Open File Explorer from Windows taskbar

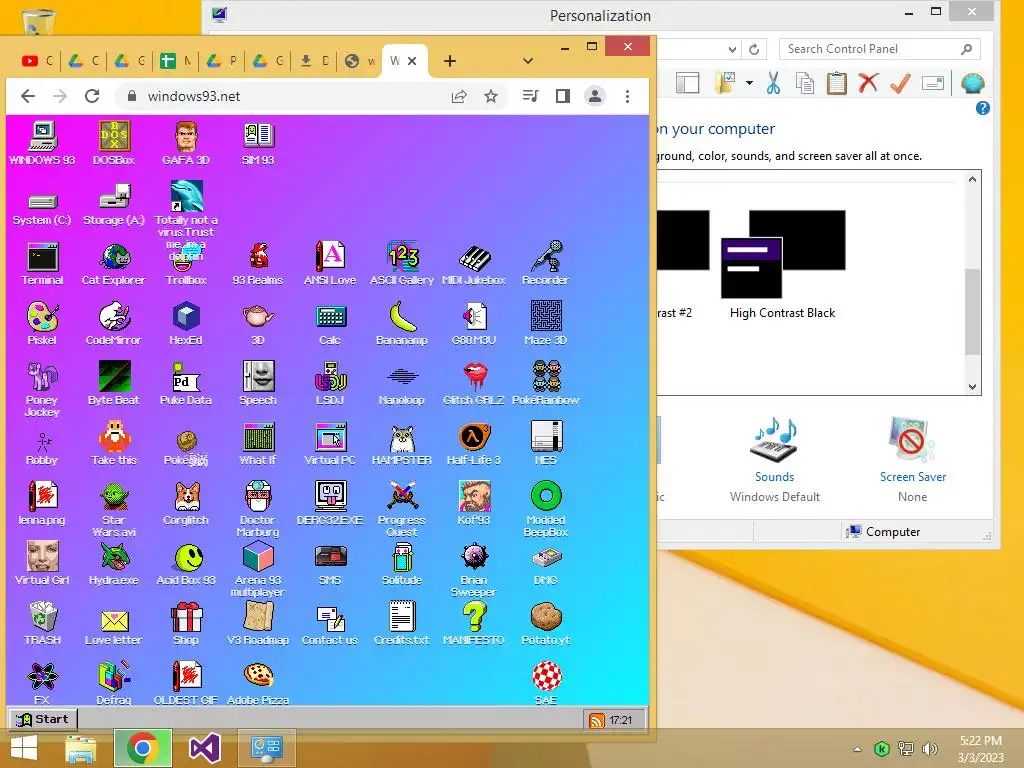coord(80,748)
